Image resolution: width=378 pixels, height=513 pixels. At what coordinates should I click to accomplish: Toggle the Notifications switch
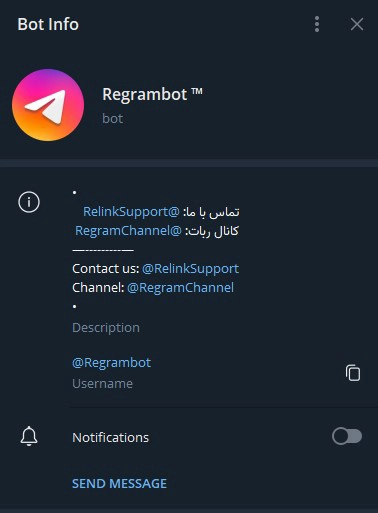347,436
